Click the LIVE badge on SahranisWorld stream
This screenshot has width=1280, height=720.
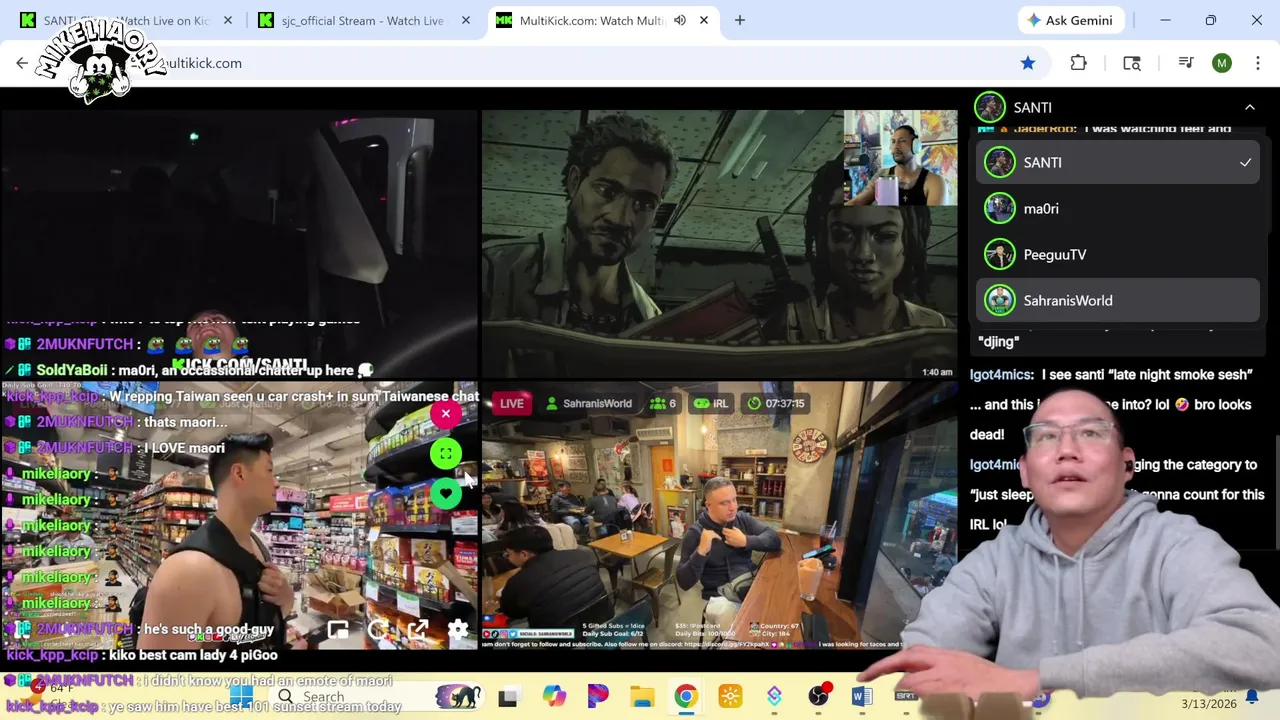(x=511, y=403)
